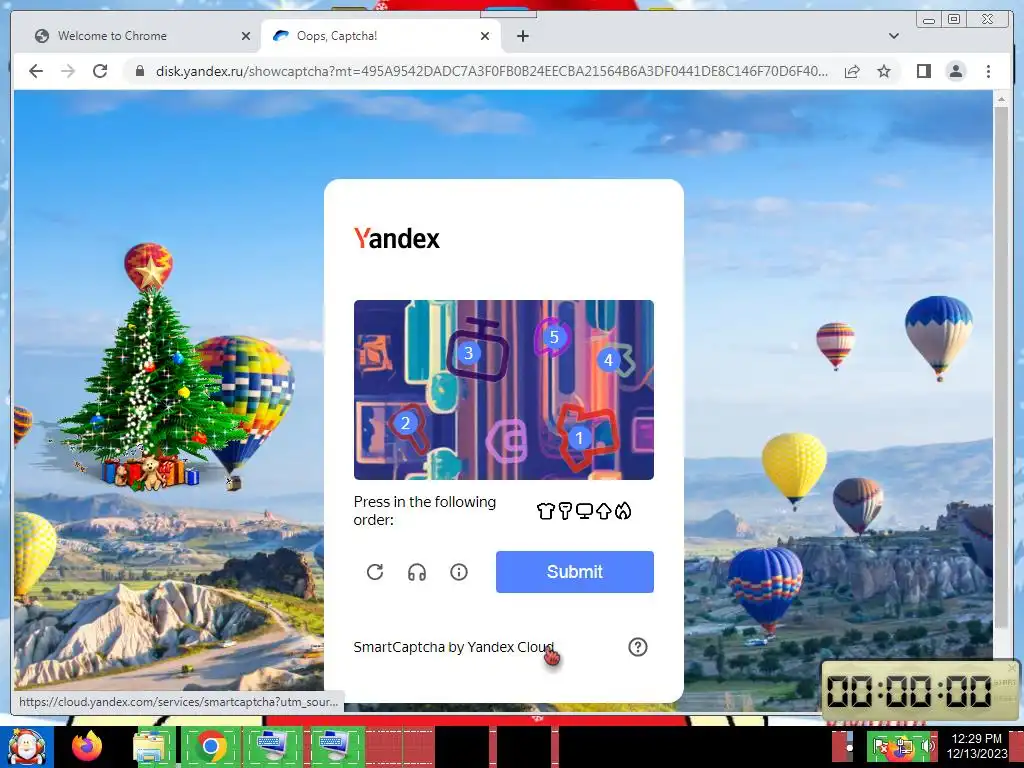The height and width of the screenshot is (768, 1024).
Task: Open captcha info circle icon
Action: tap(459, 572)
